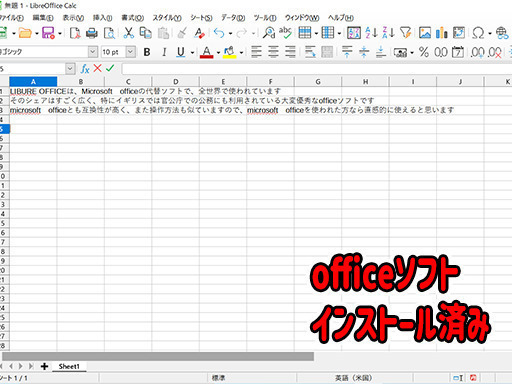512x384 pixels.
Task: Click the Copy icon
Action: tap(145, 33)
